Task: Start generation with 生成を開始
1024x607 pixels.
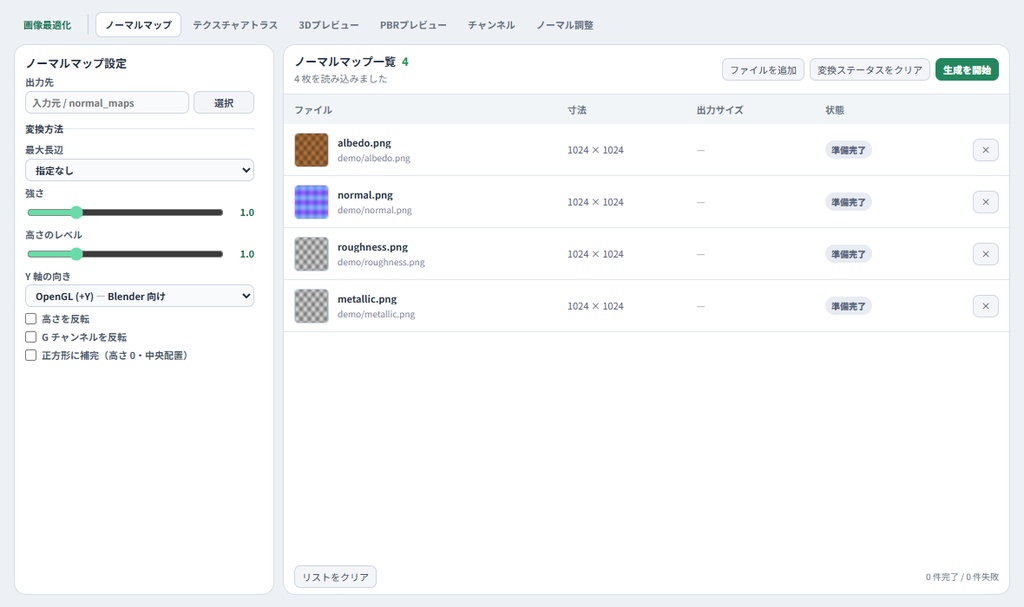Action: pos(967,70)
